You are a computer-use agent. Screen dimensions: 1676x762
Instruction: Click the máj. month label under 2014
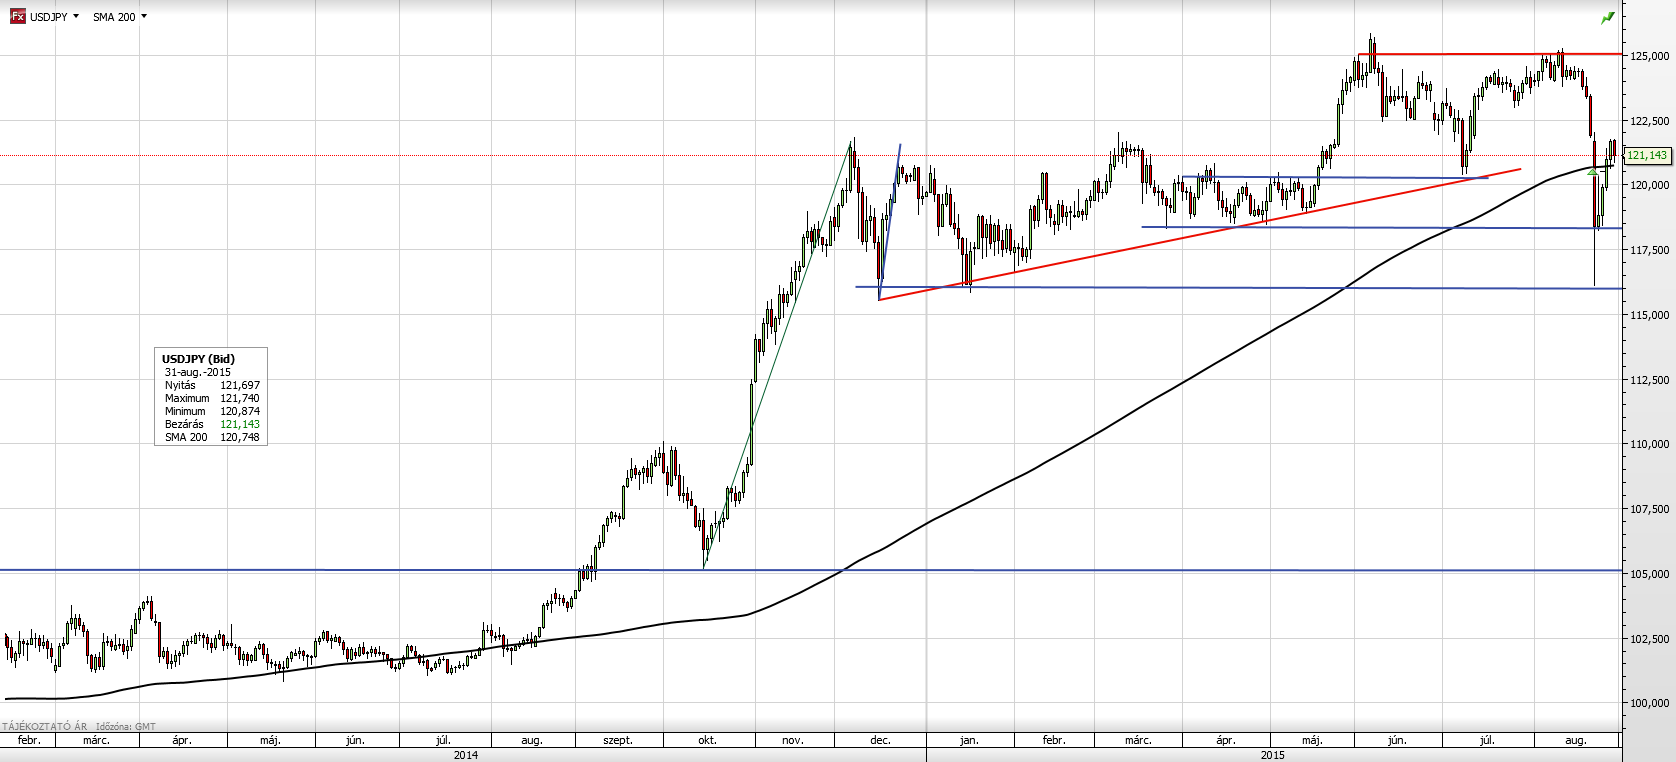coord(270,740)
